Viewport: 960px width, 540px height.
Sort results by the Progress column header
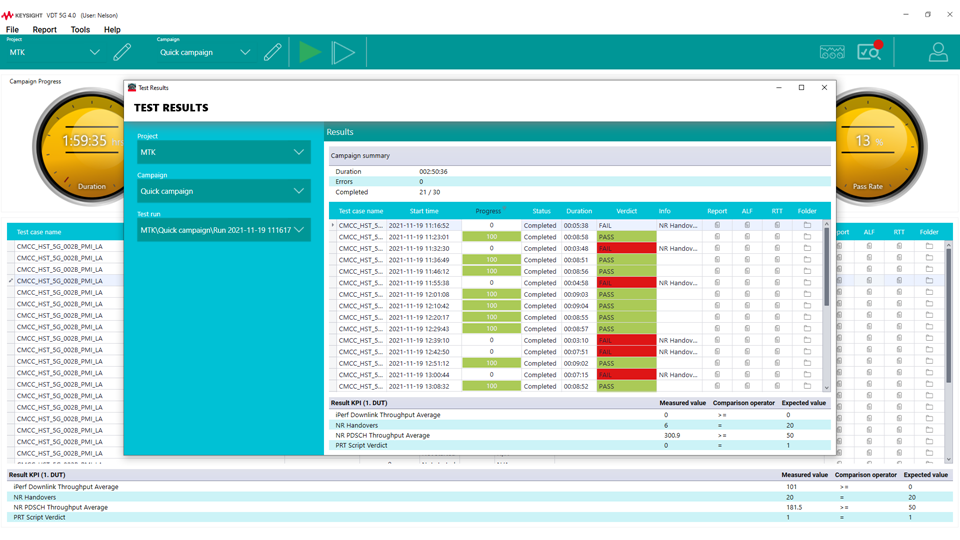489,211
